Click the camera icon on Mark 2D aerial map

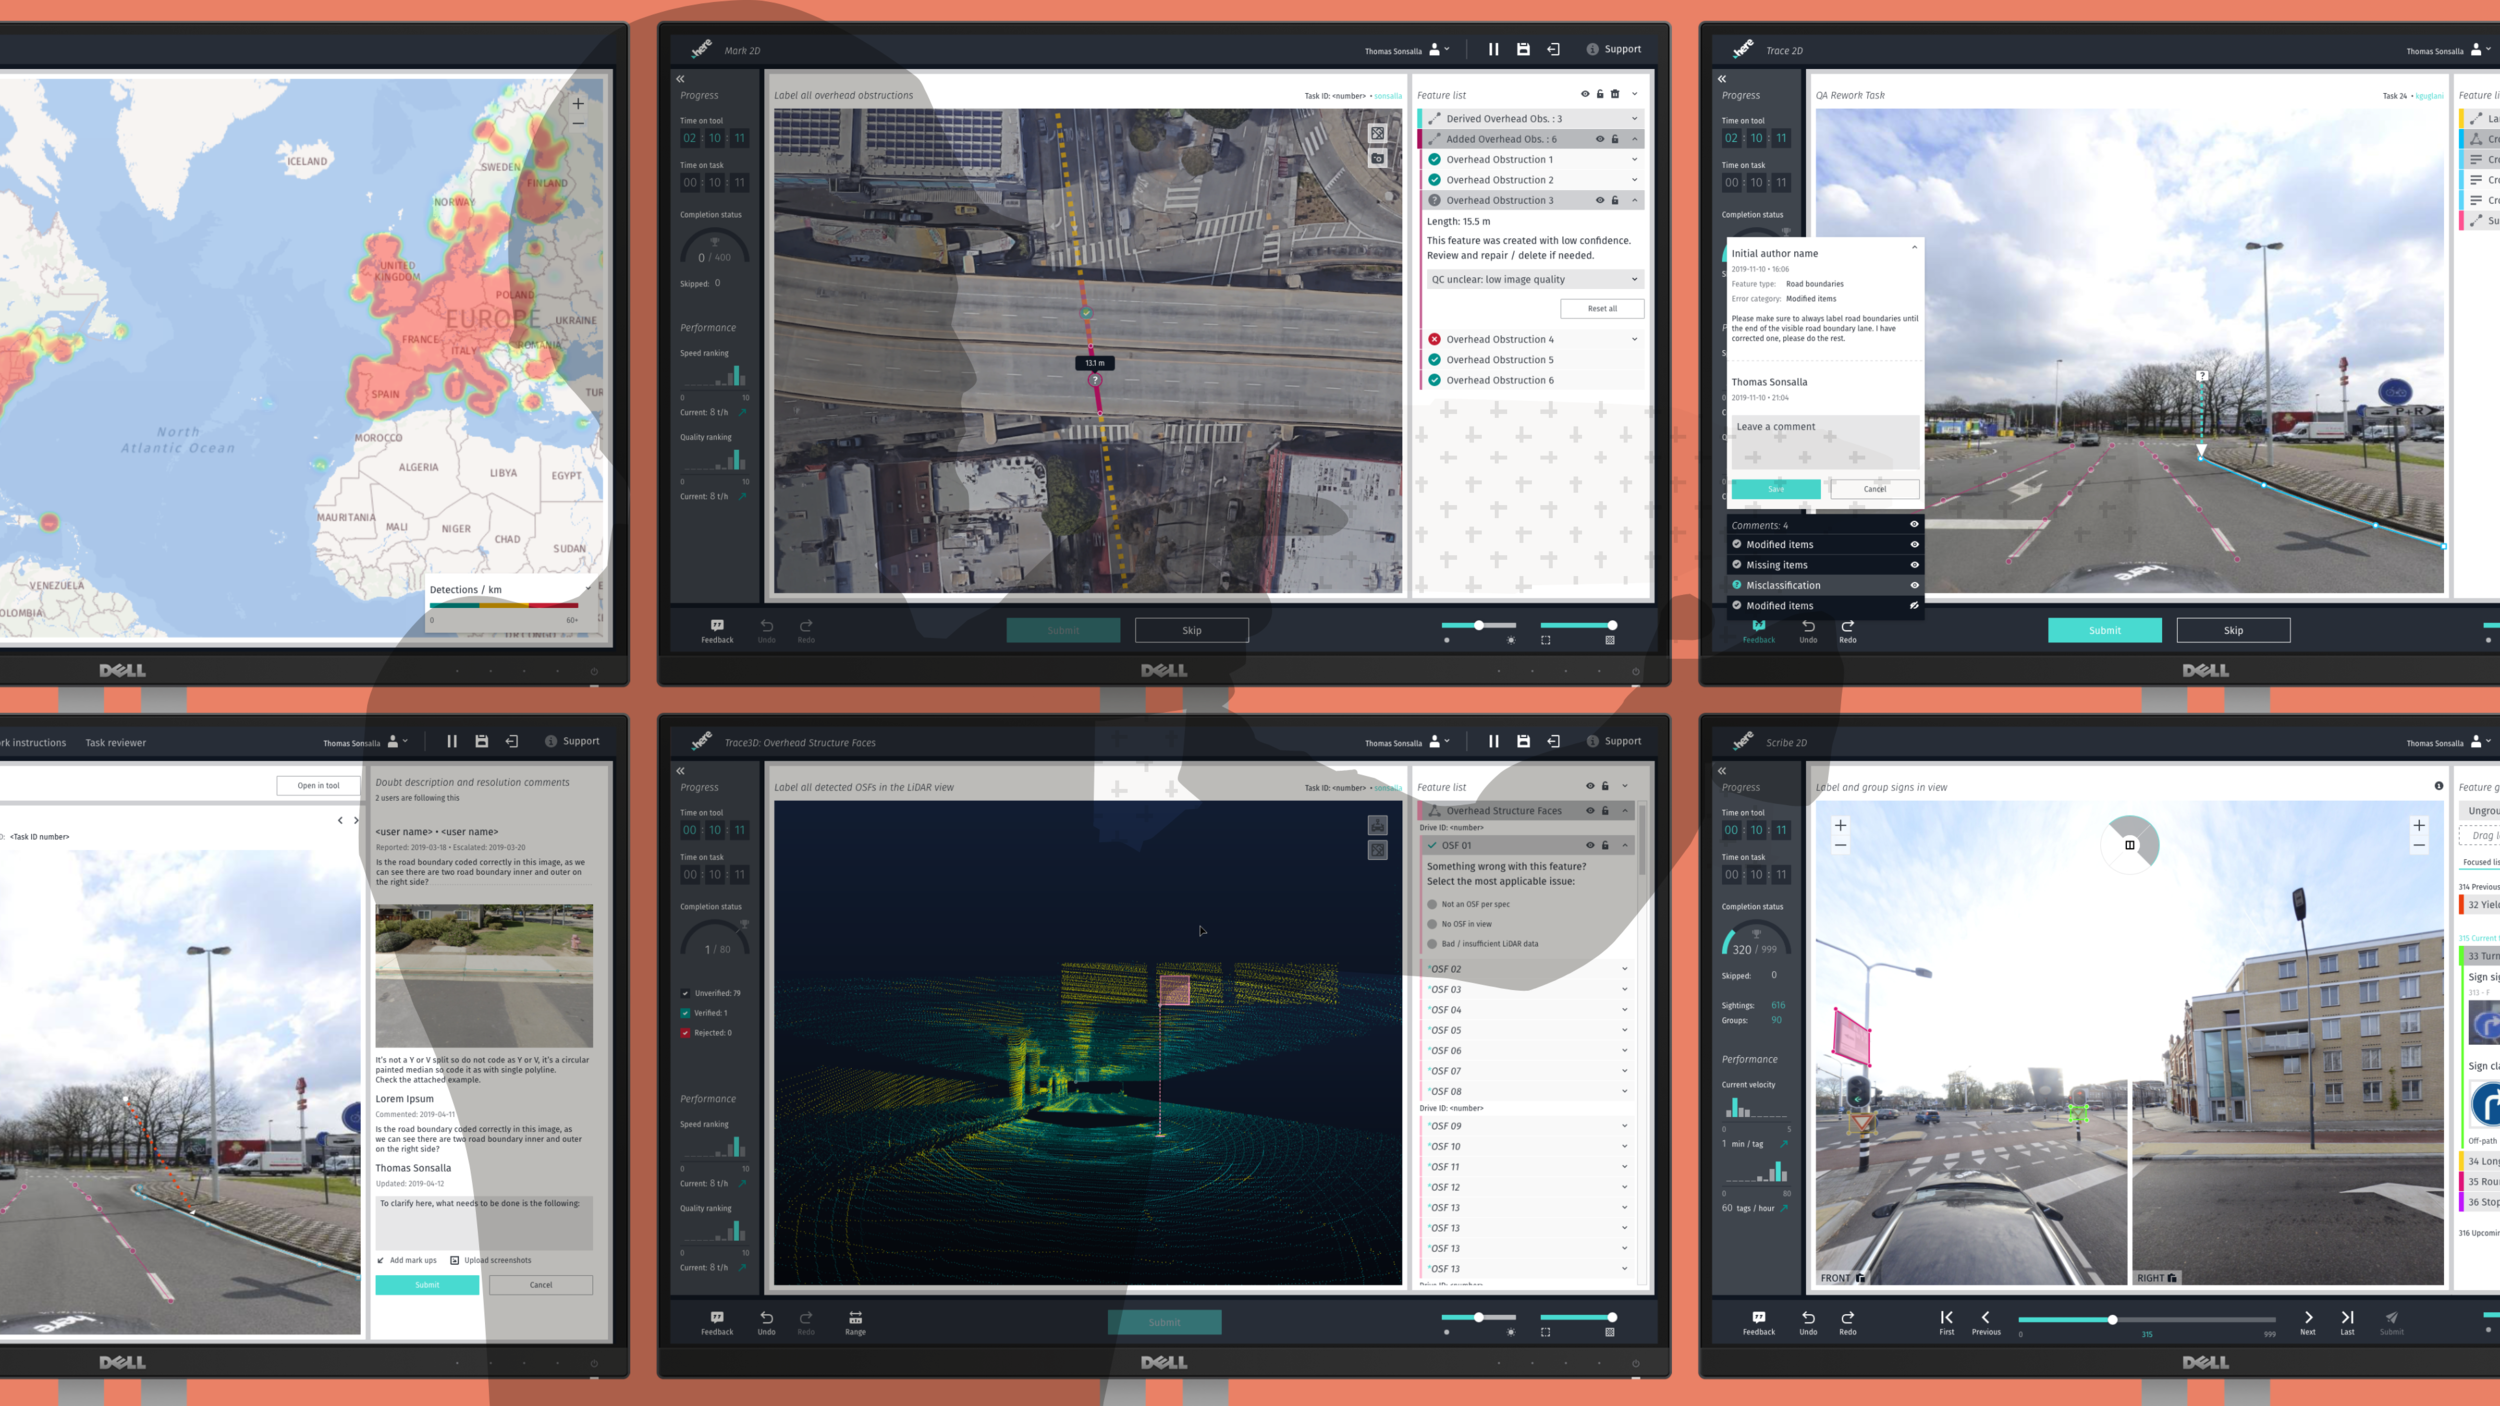click(x=1377, y=158)
